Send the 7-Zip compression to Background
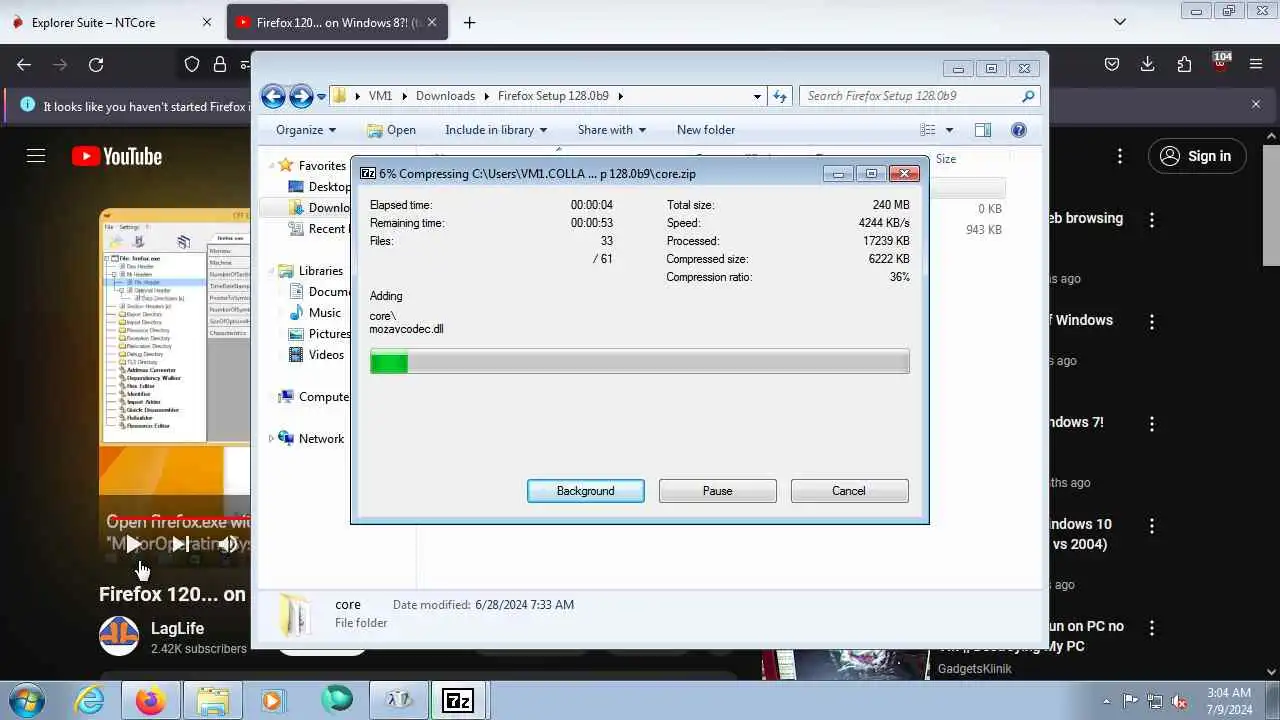This screenshot has height=720, width=1280. coord(586,491)
